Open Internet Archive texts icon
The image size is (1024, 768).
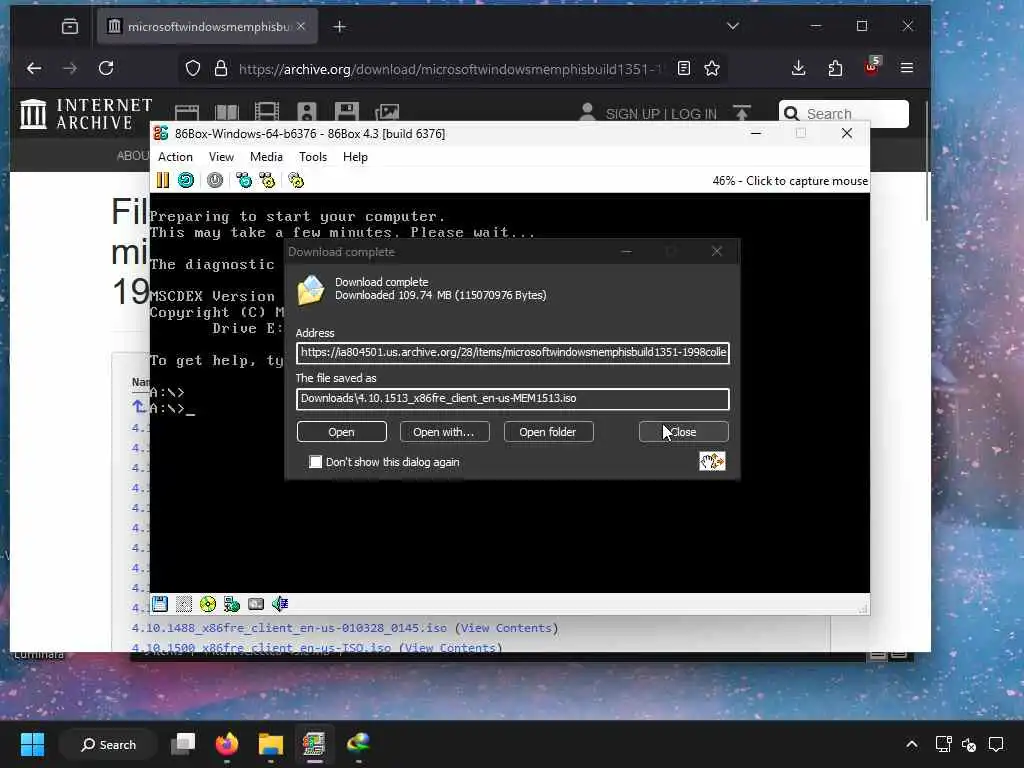point(227,112)
